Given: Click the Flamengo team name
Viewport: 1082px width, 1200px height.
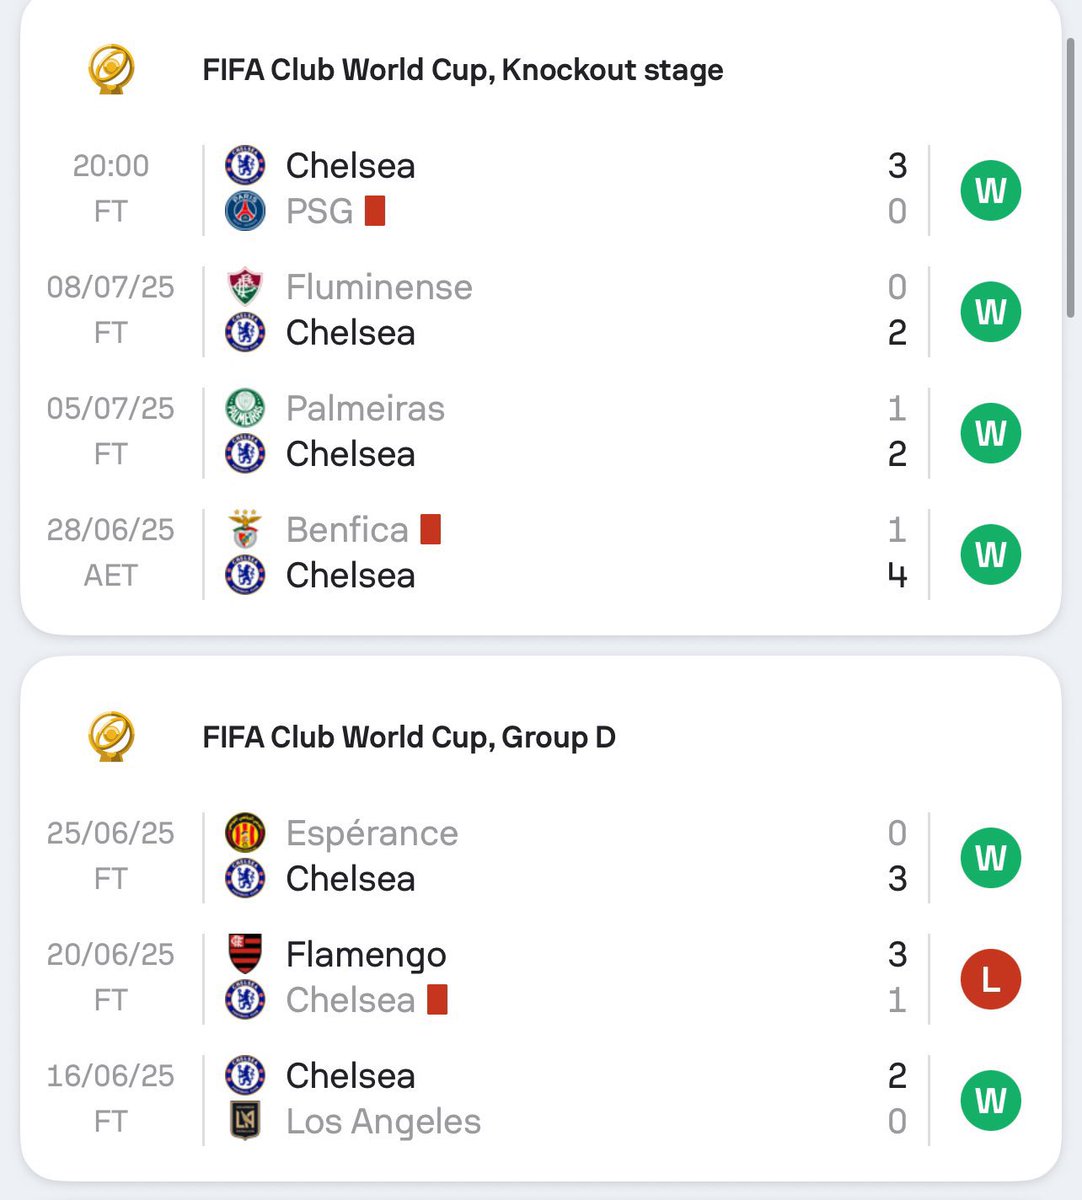Looking at the screenshot, I should [366, 954].
